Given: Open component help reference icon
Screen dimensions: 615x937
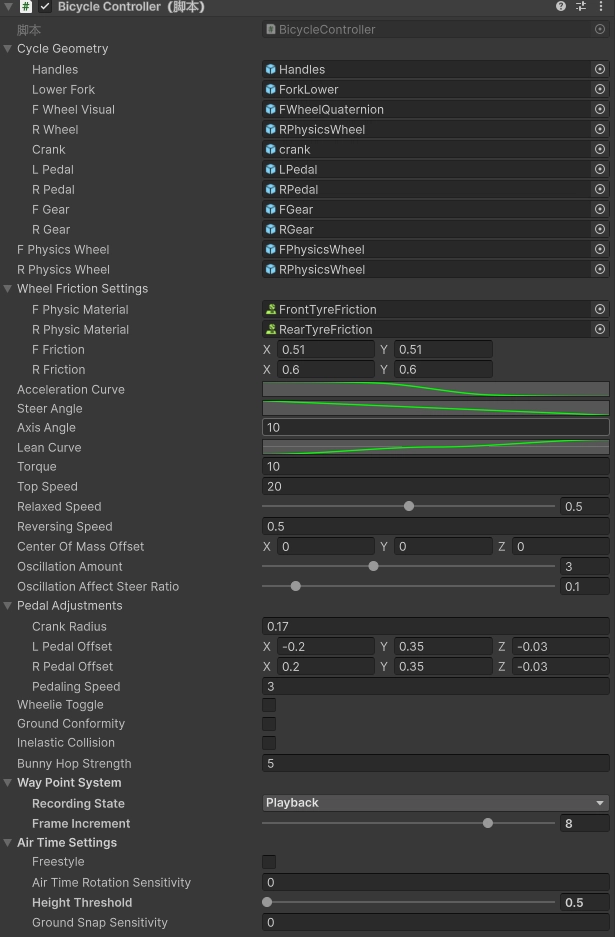Looking at the screenshot, I should pos(561,7).
